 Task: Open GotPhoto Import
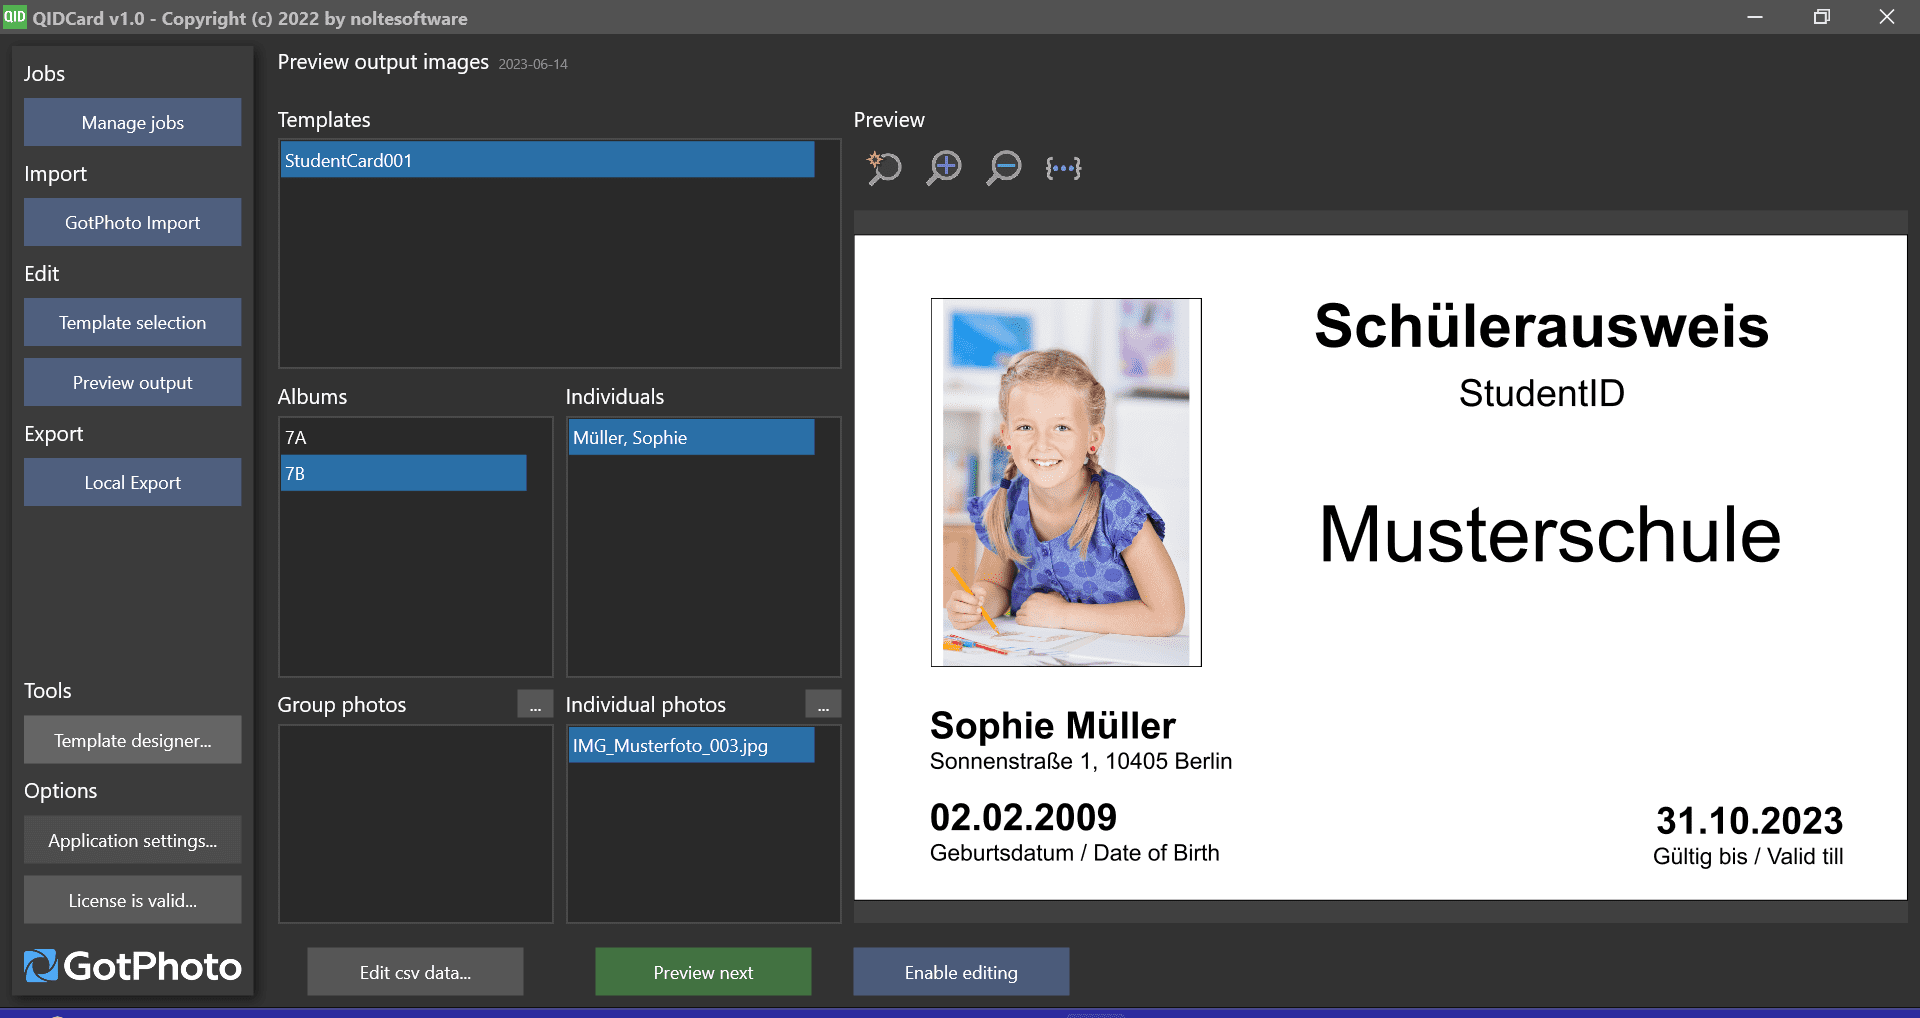(133, 222)
